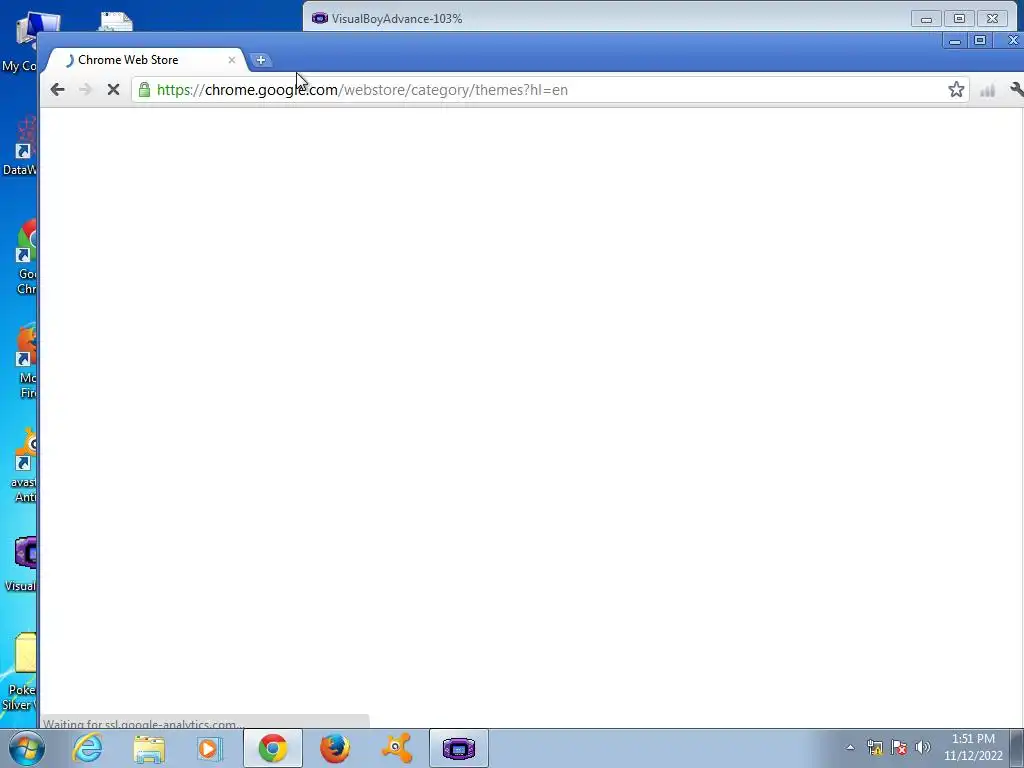Open Action Center flag tray icon

pyautogui.click(x=899, y=747)
